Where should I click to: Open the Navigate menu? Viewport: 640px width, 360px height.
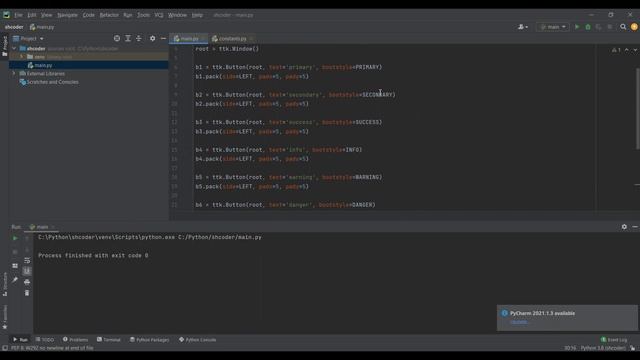[67, 15]
